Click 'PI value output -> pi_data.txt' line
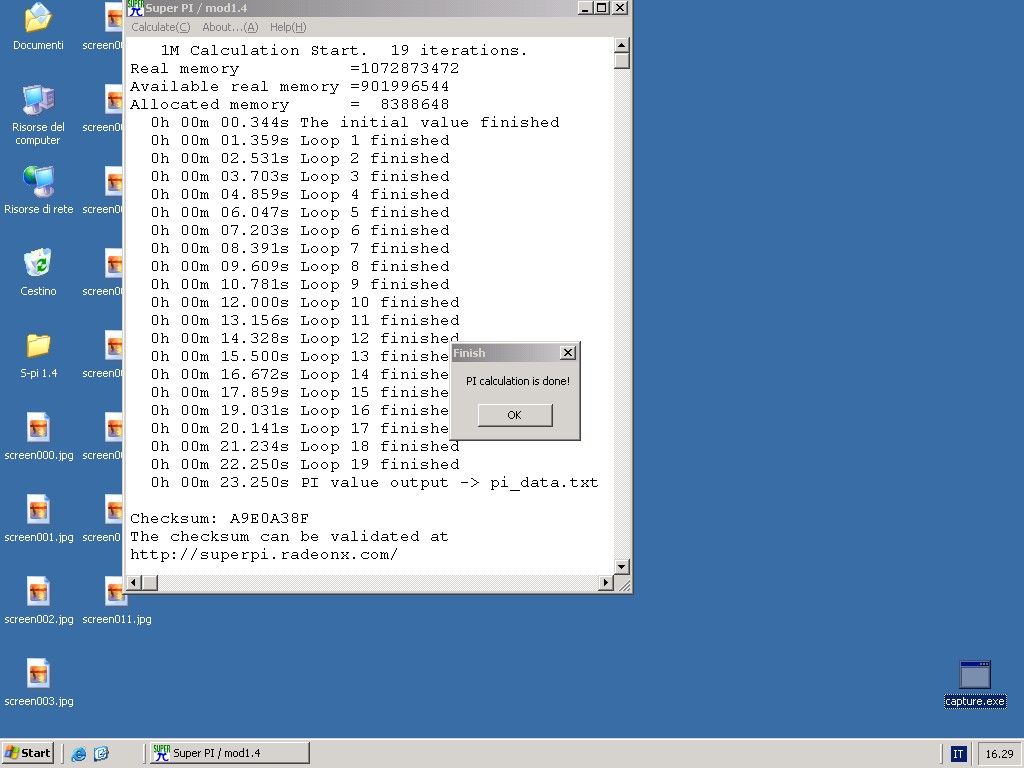Viewport: 1024px width, 768px height. pos(374,483)
